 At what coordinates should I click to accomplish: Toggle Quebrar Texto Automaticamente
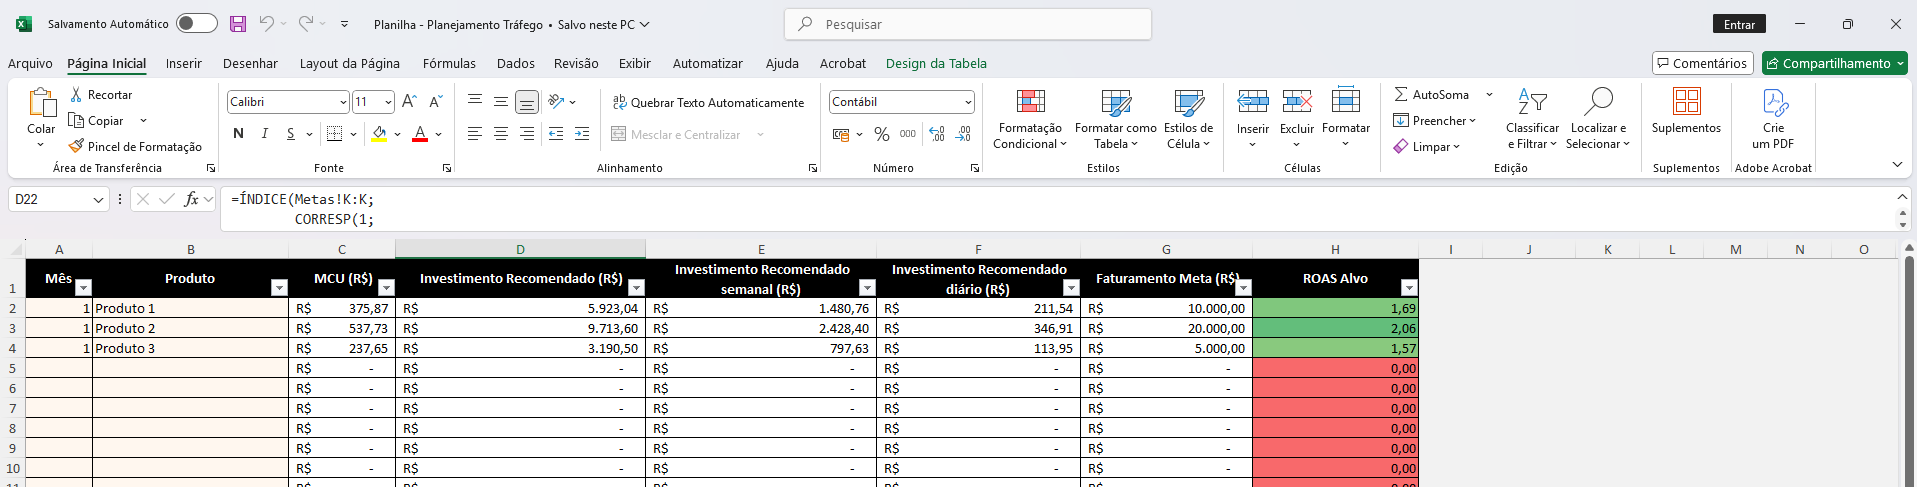pos(708,102)
